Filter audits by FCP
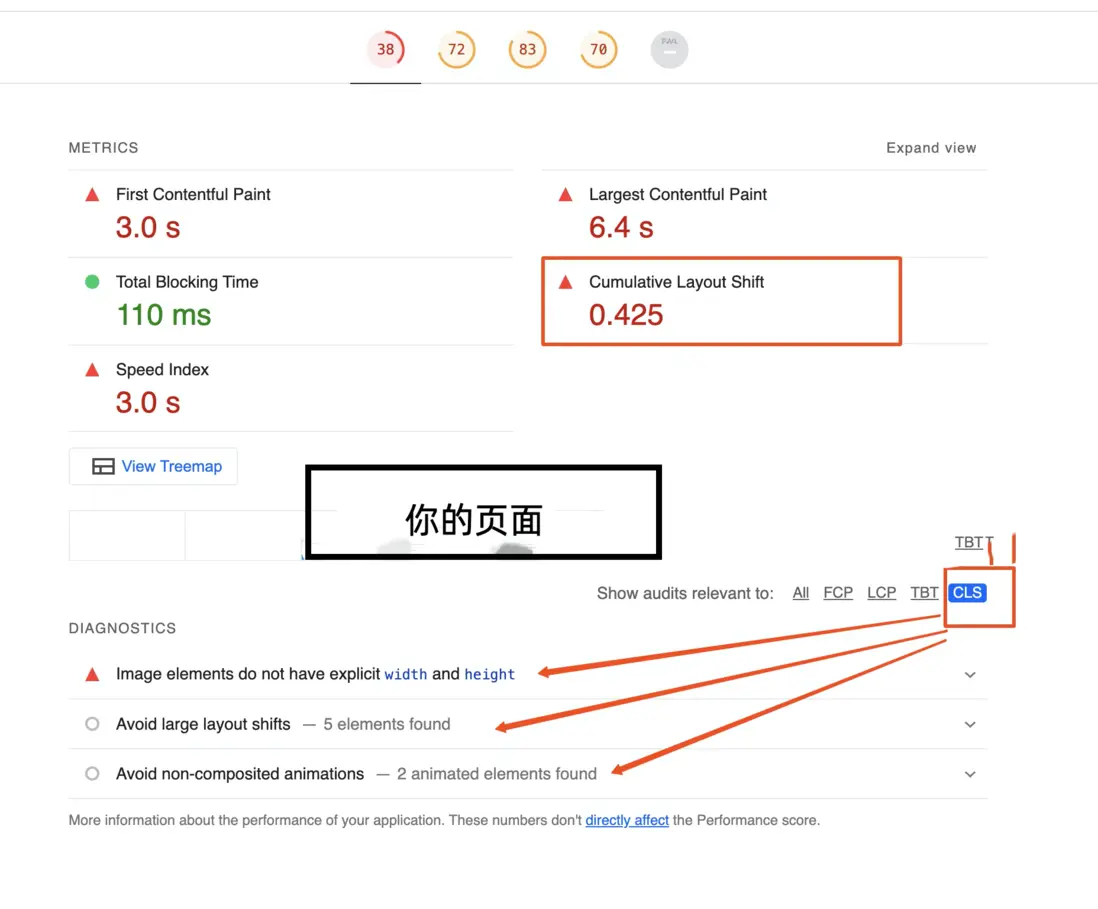This screenshot has height=909, width=1098. [838, 593]
